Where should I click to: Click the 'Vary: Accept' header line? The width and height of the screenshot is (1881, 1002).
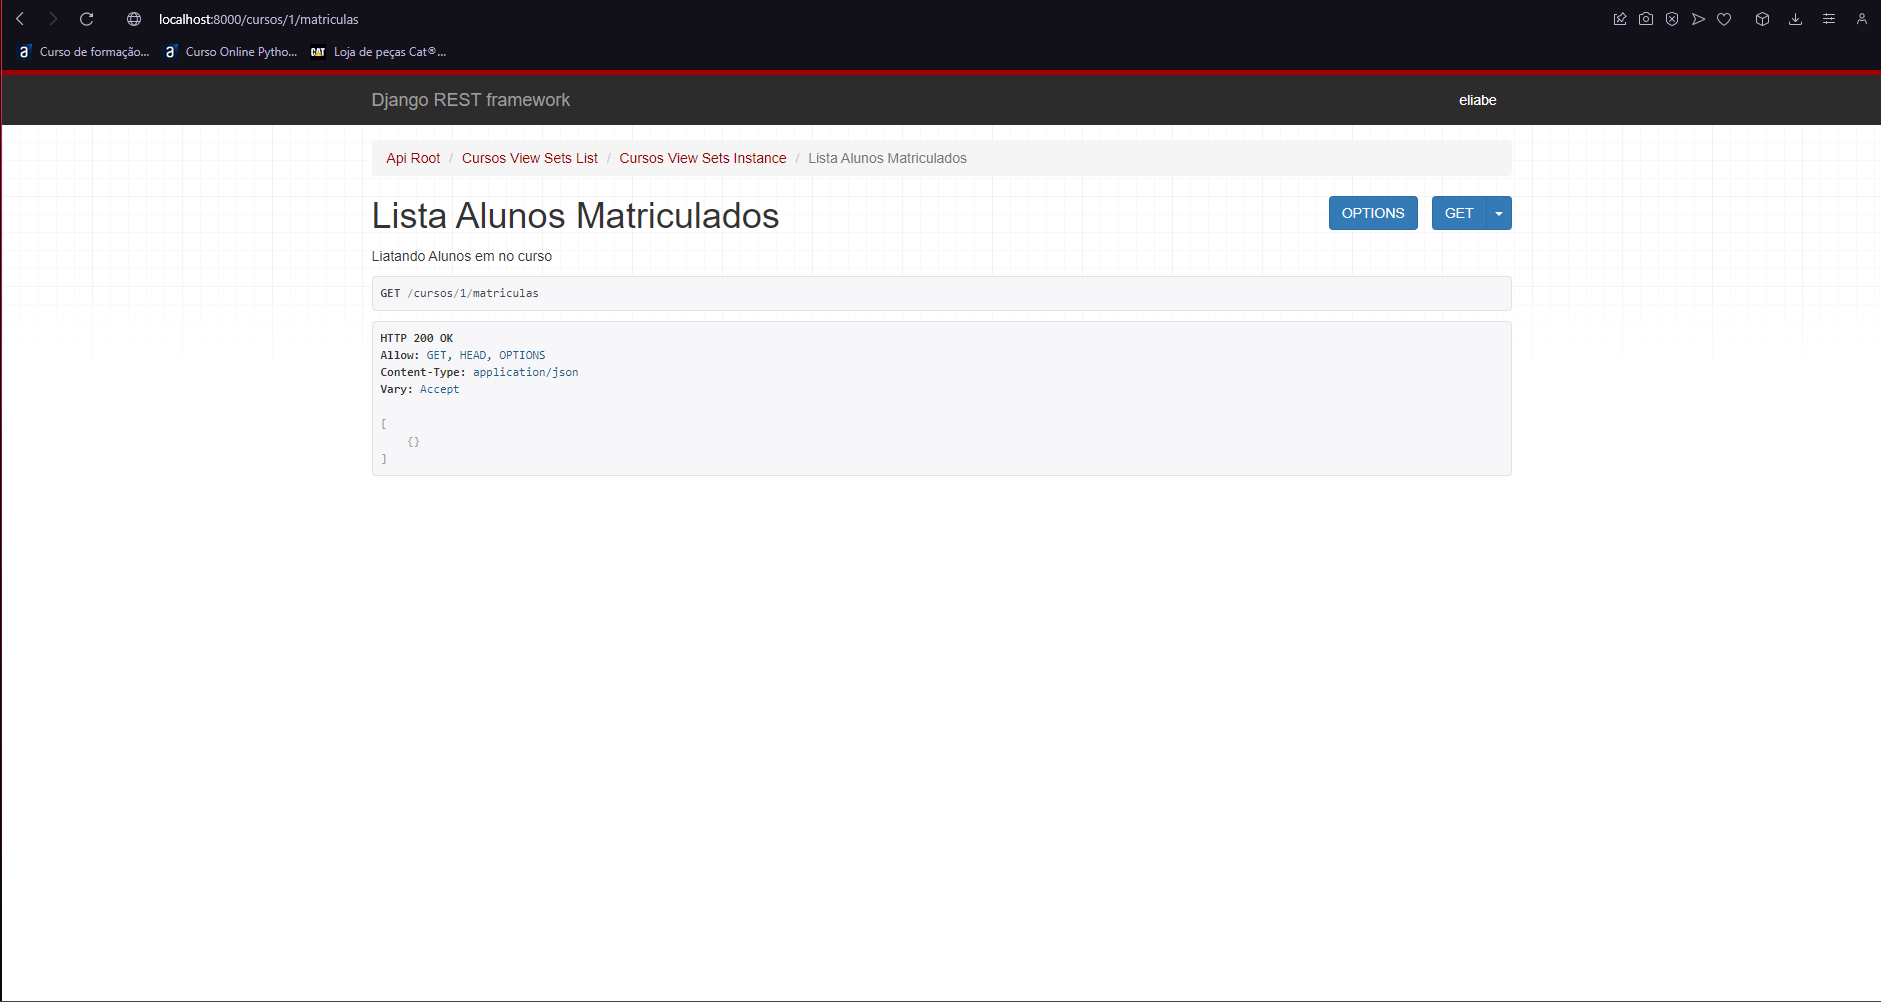coord(420,389)
